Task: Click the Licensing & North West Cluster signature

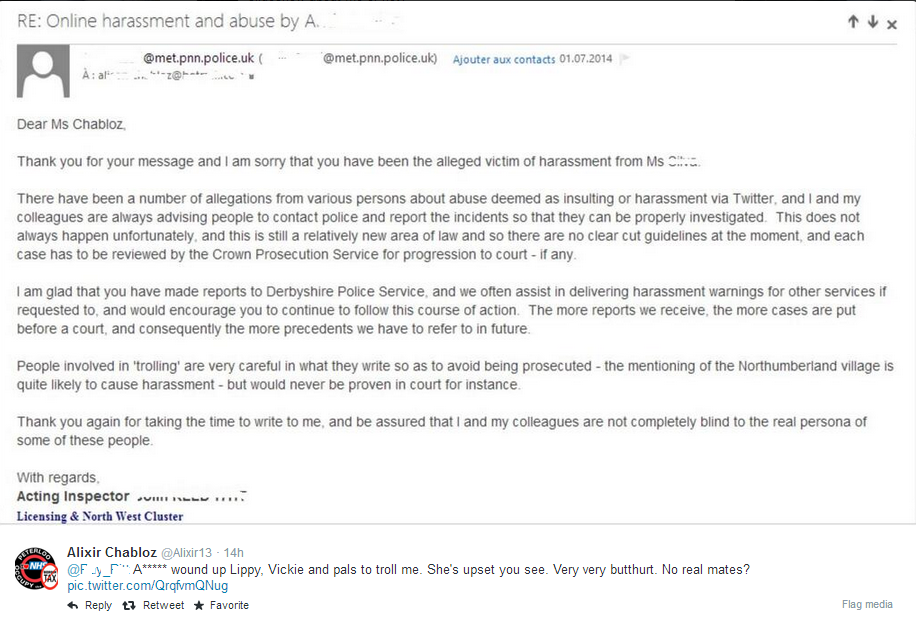Action: tap(100, 516)
